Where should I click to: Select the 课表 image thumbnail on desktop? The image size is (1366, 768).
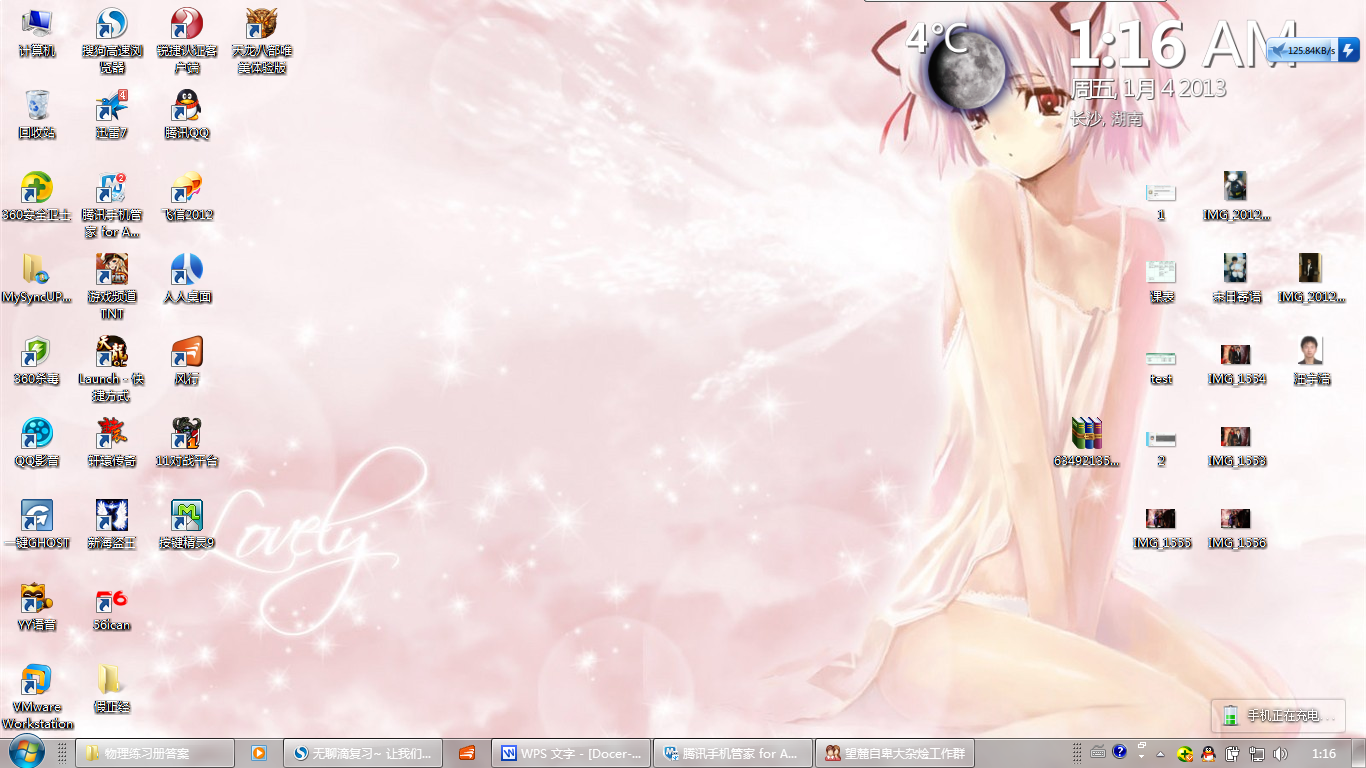(x=1161, y=272)
